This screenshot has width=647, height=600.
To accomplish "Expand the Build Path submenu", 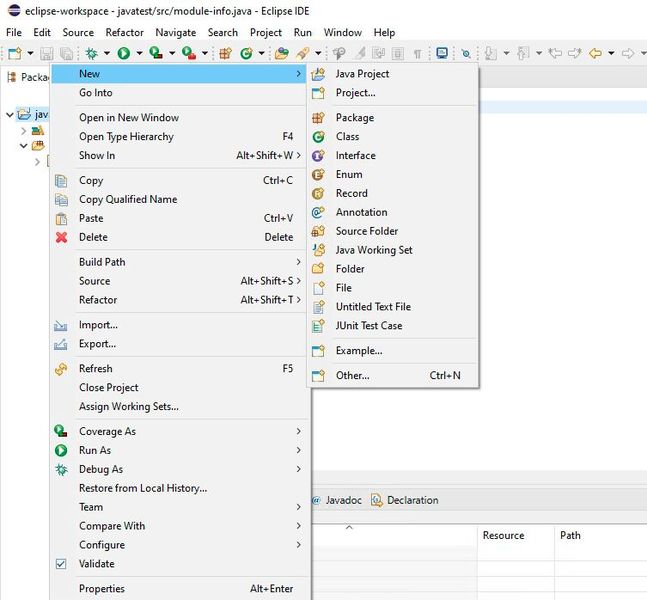I will coord(179,262).
